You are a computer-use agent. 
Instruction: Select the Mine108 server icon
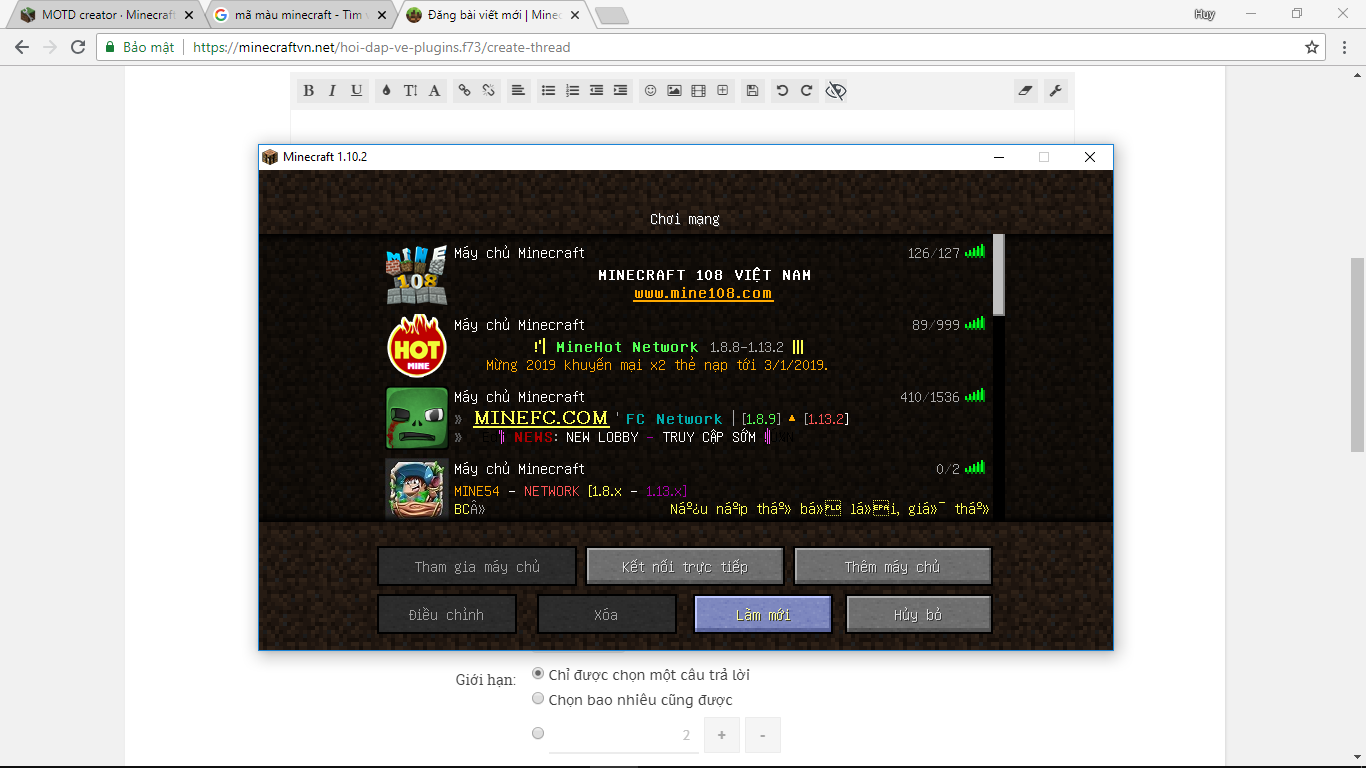tap(417, 275)
